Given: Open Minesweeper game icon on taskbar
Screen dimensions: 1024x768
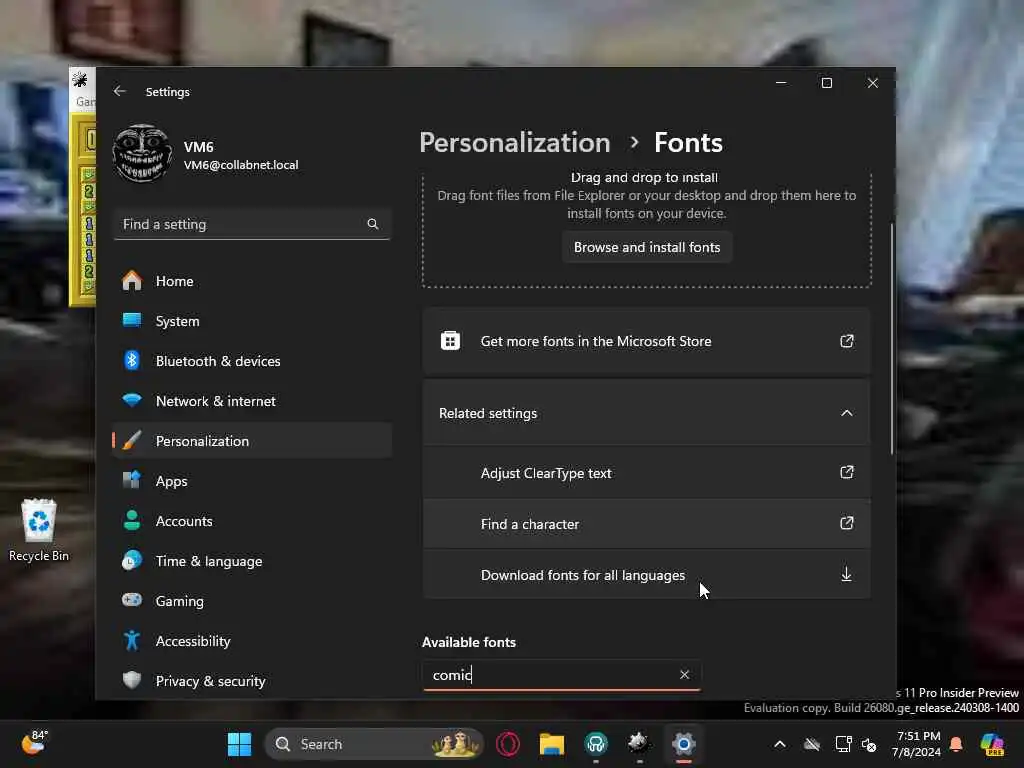Looking at the screenshot, I should pyautogui.click(x=639, y=744).
